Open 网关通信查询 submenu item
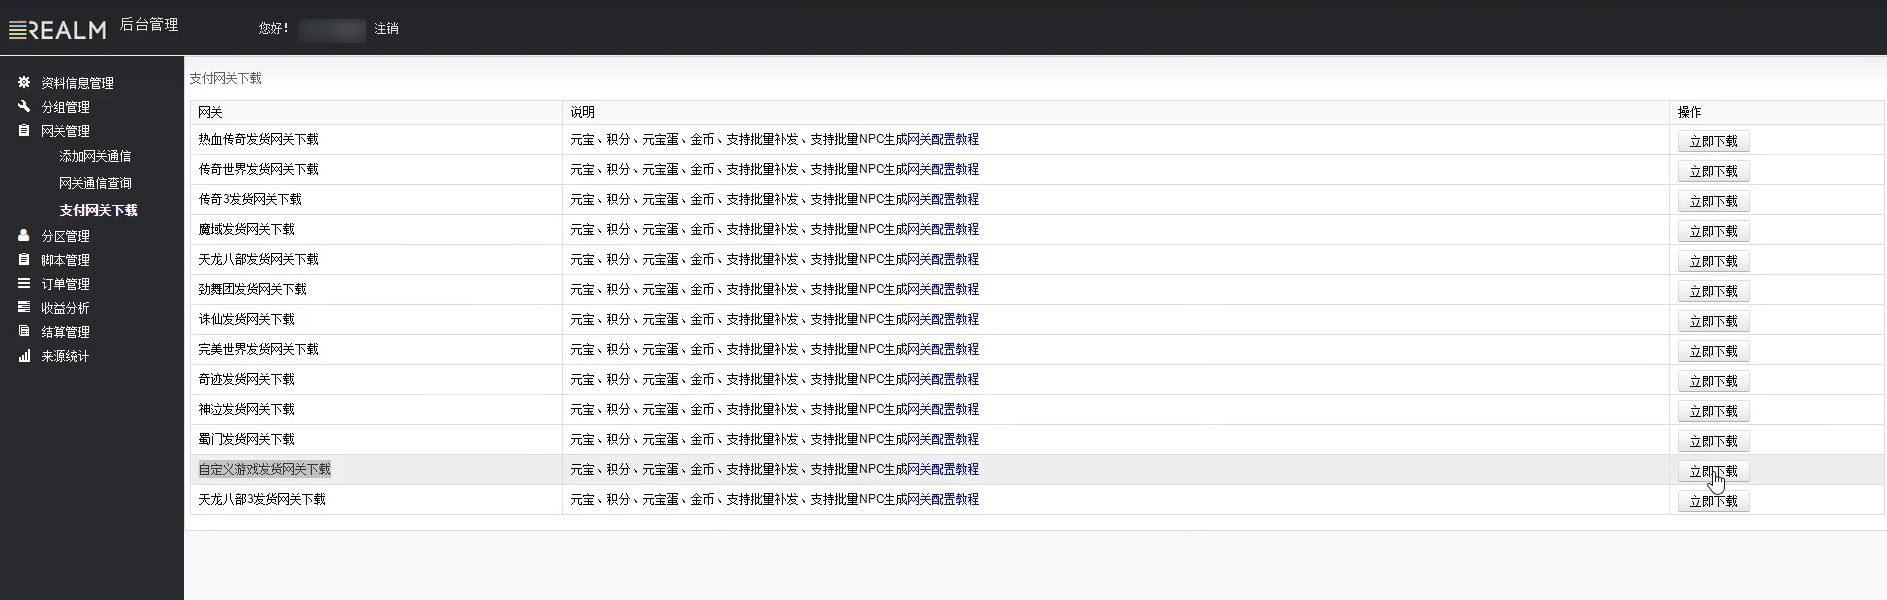 point(95,183)
